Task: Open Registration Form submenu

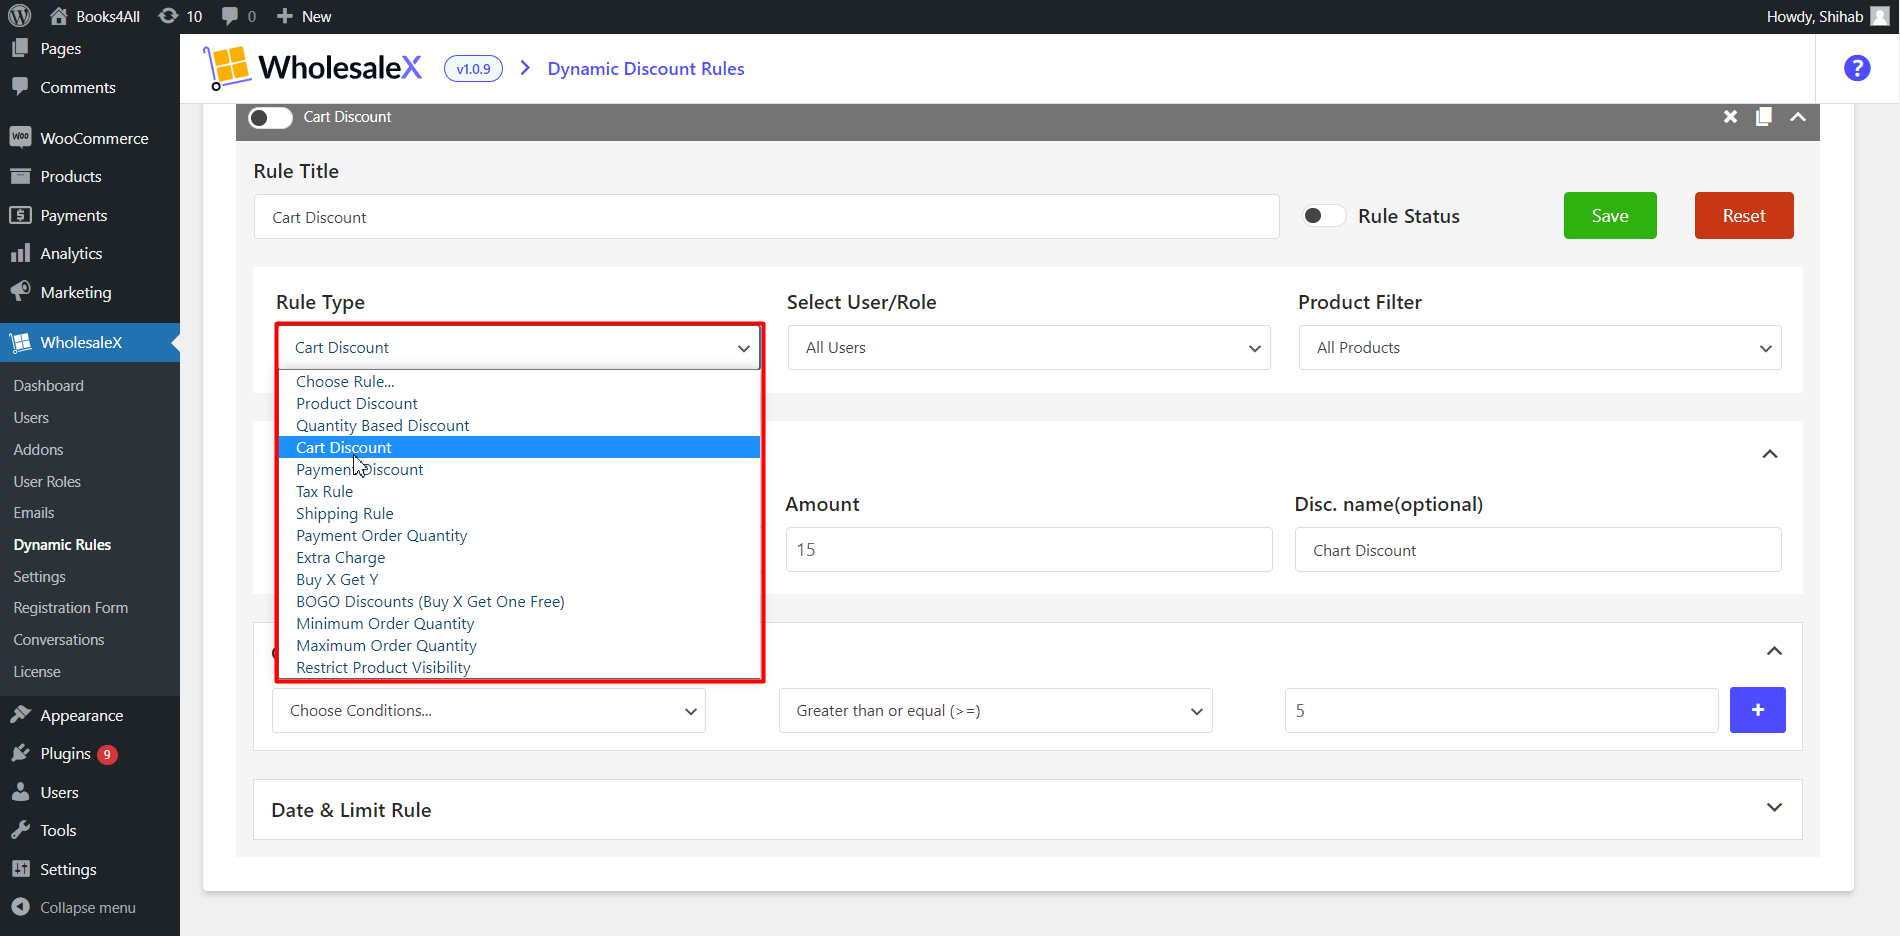Action: click(x=71, y=608)
